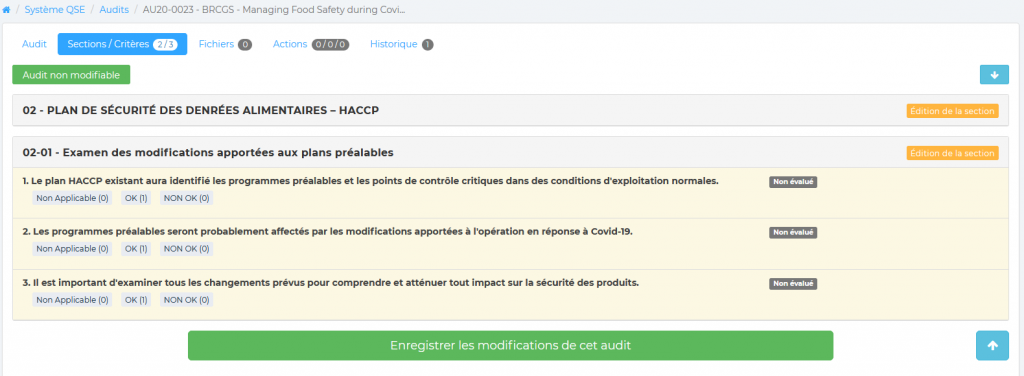Select the Sections / Critères tab

pos(122,44)
